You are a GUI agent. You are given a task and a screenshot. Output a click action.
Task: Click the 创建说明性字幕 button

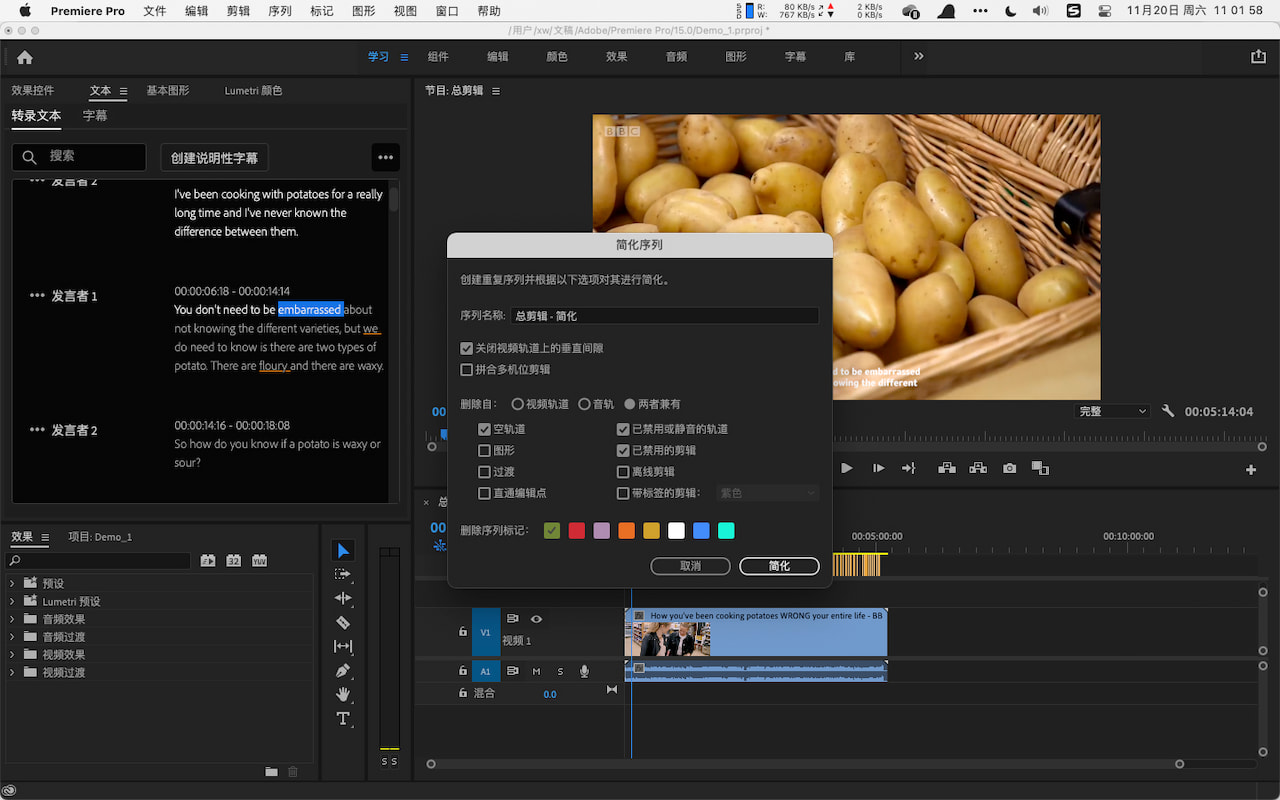click(x=214, y=157)
